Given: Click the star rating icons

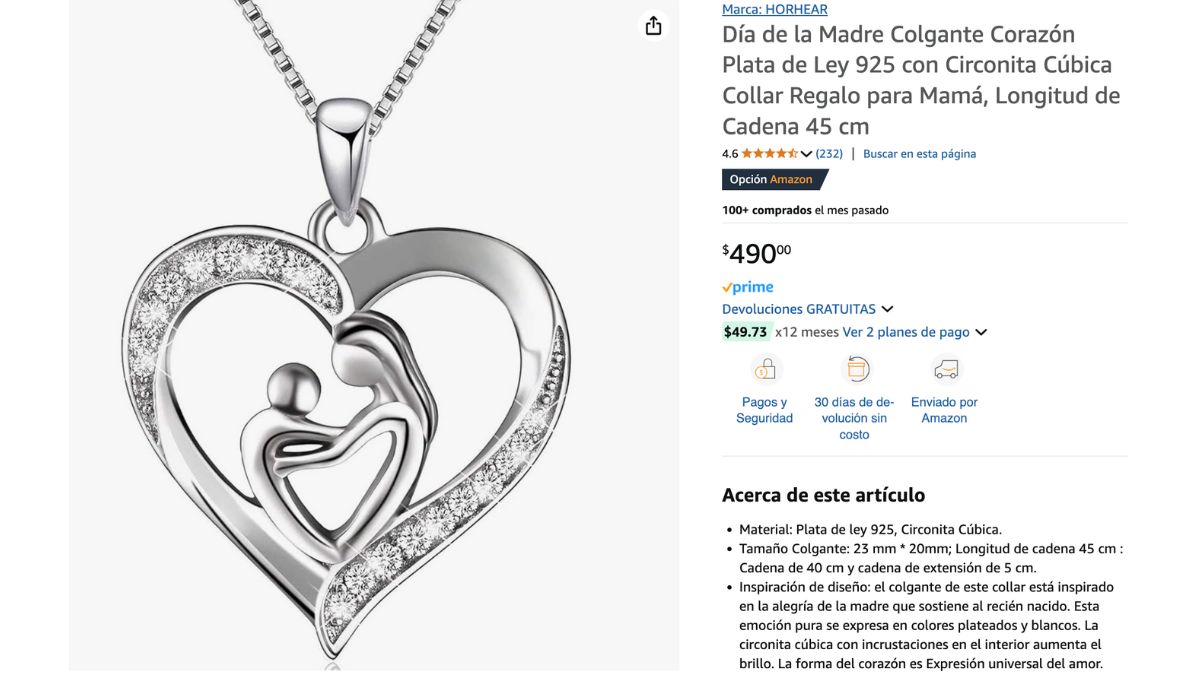Looking at the screenshot, I should [x=769, y=154].
